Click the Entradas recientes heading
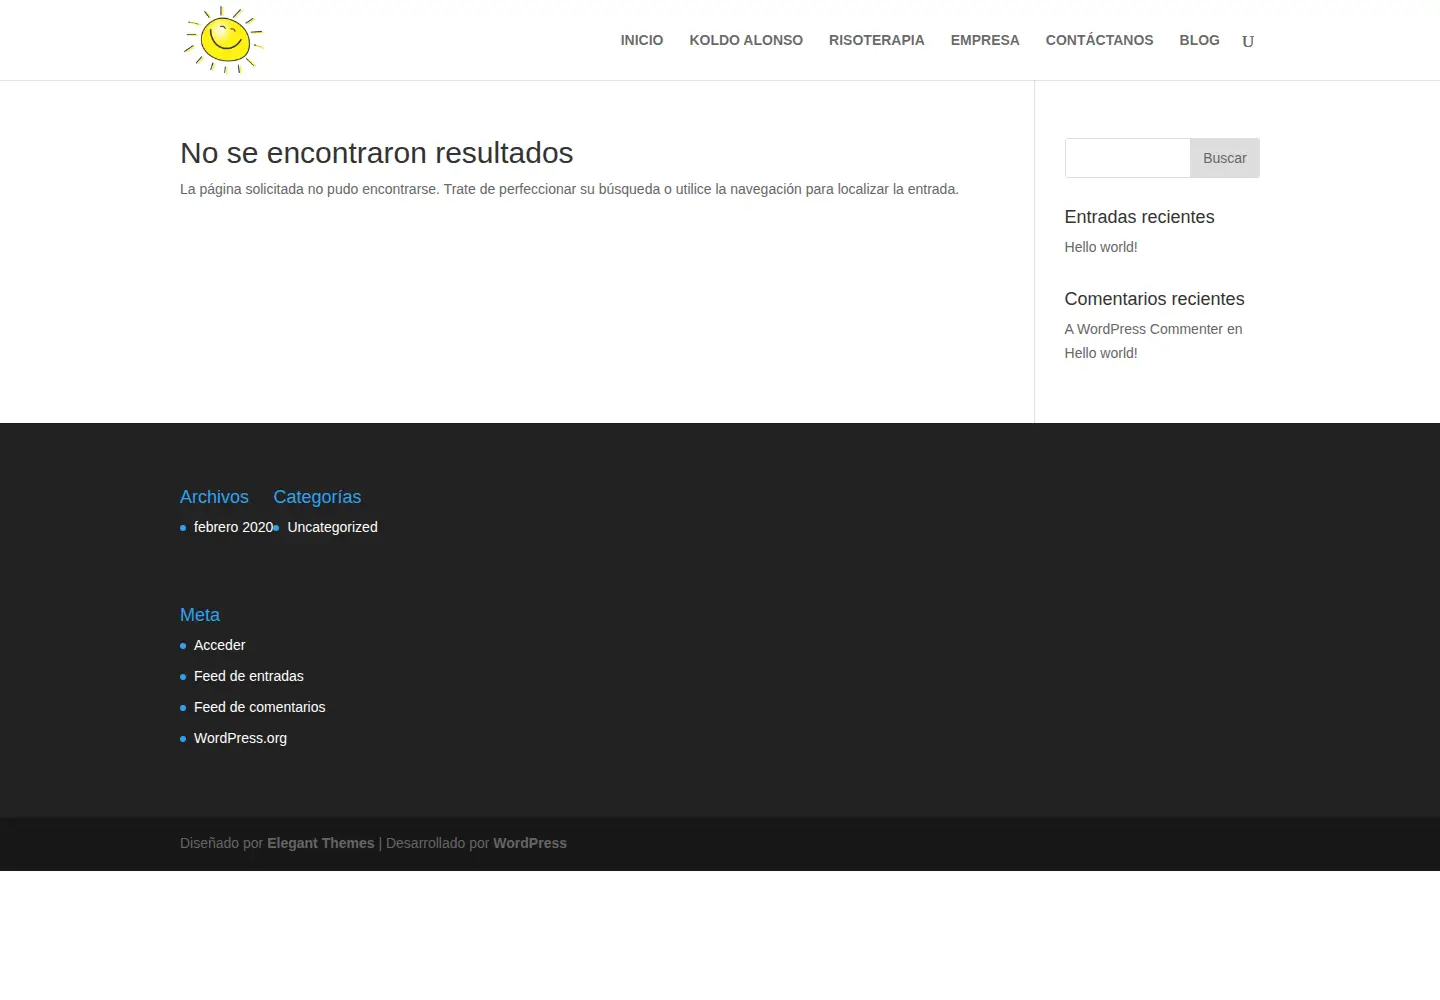 tap(1140, 217)
